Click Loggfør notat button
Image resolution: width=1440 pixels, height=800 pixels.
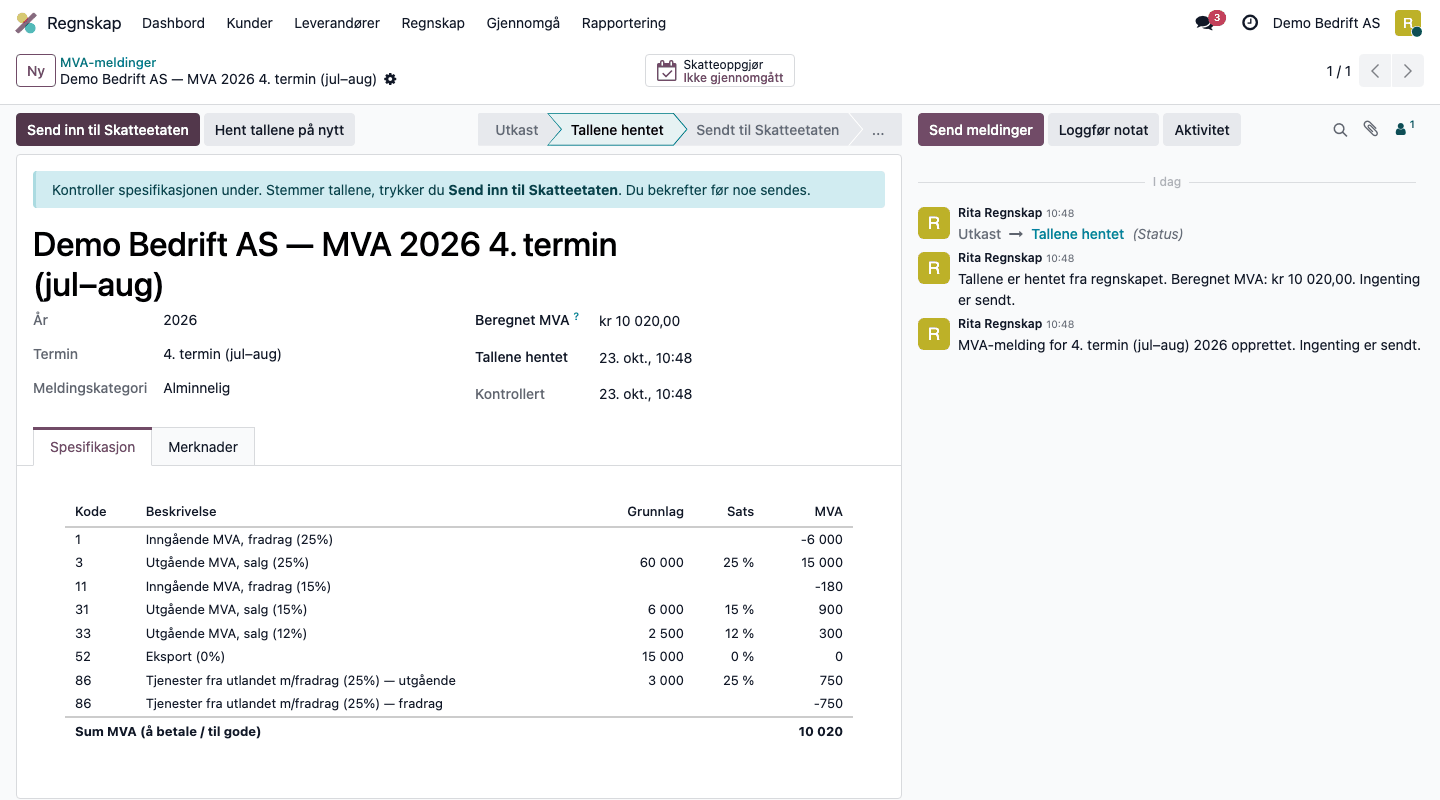pyautogui.click(x=1103, y=130)
